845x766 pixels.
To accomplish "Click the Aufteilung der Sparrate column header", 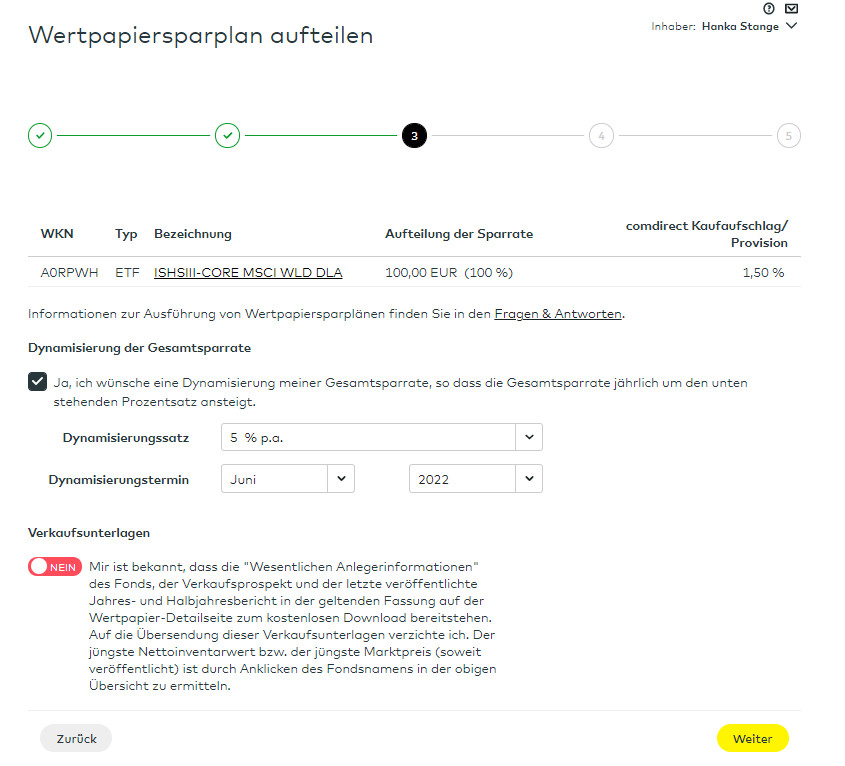I will tap(459, 234).
